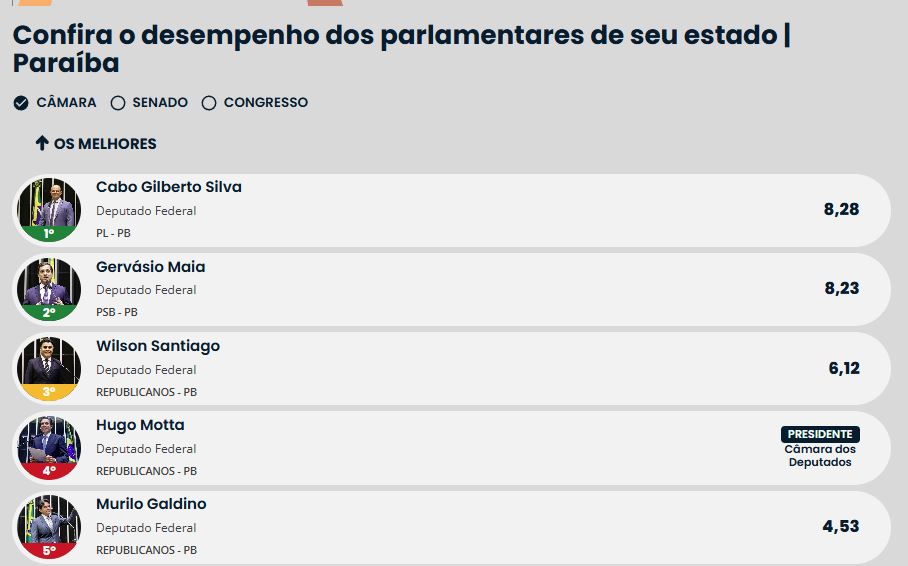Click the up arrow beside OS MELHORES

tap(42, 143)
